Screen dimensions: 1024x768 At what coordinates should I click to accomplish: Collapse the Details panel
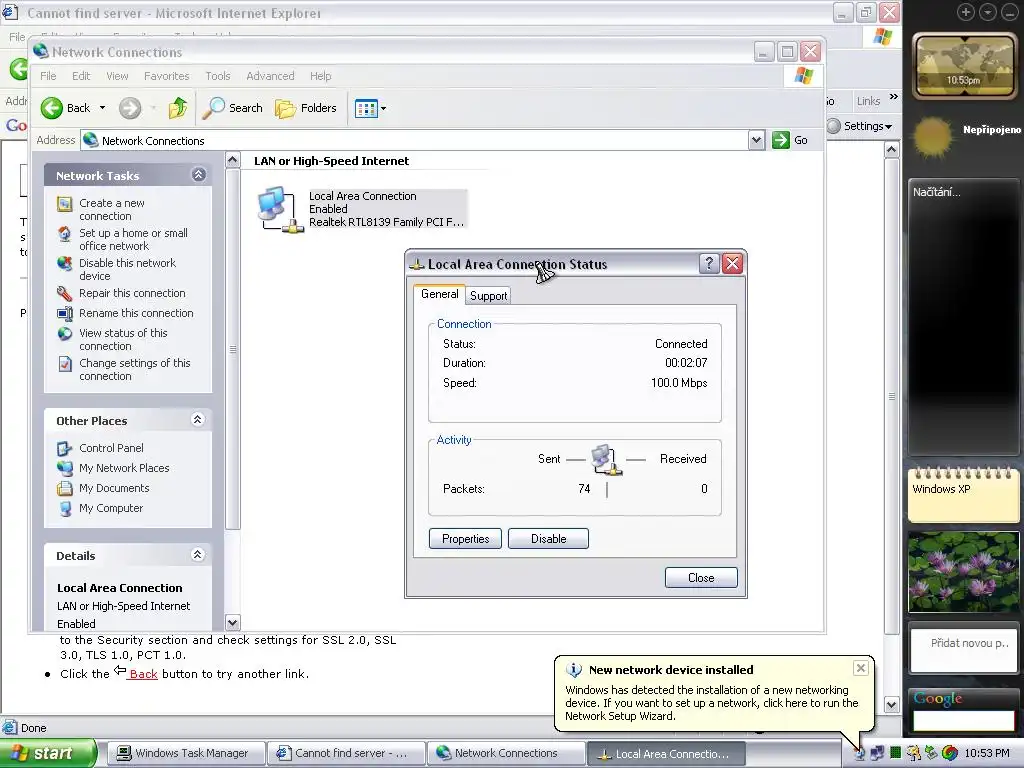198,554
